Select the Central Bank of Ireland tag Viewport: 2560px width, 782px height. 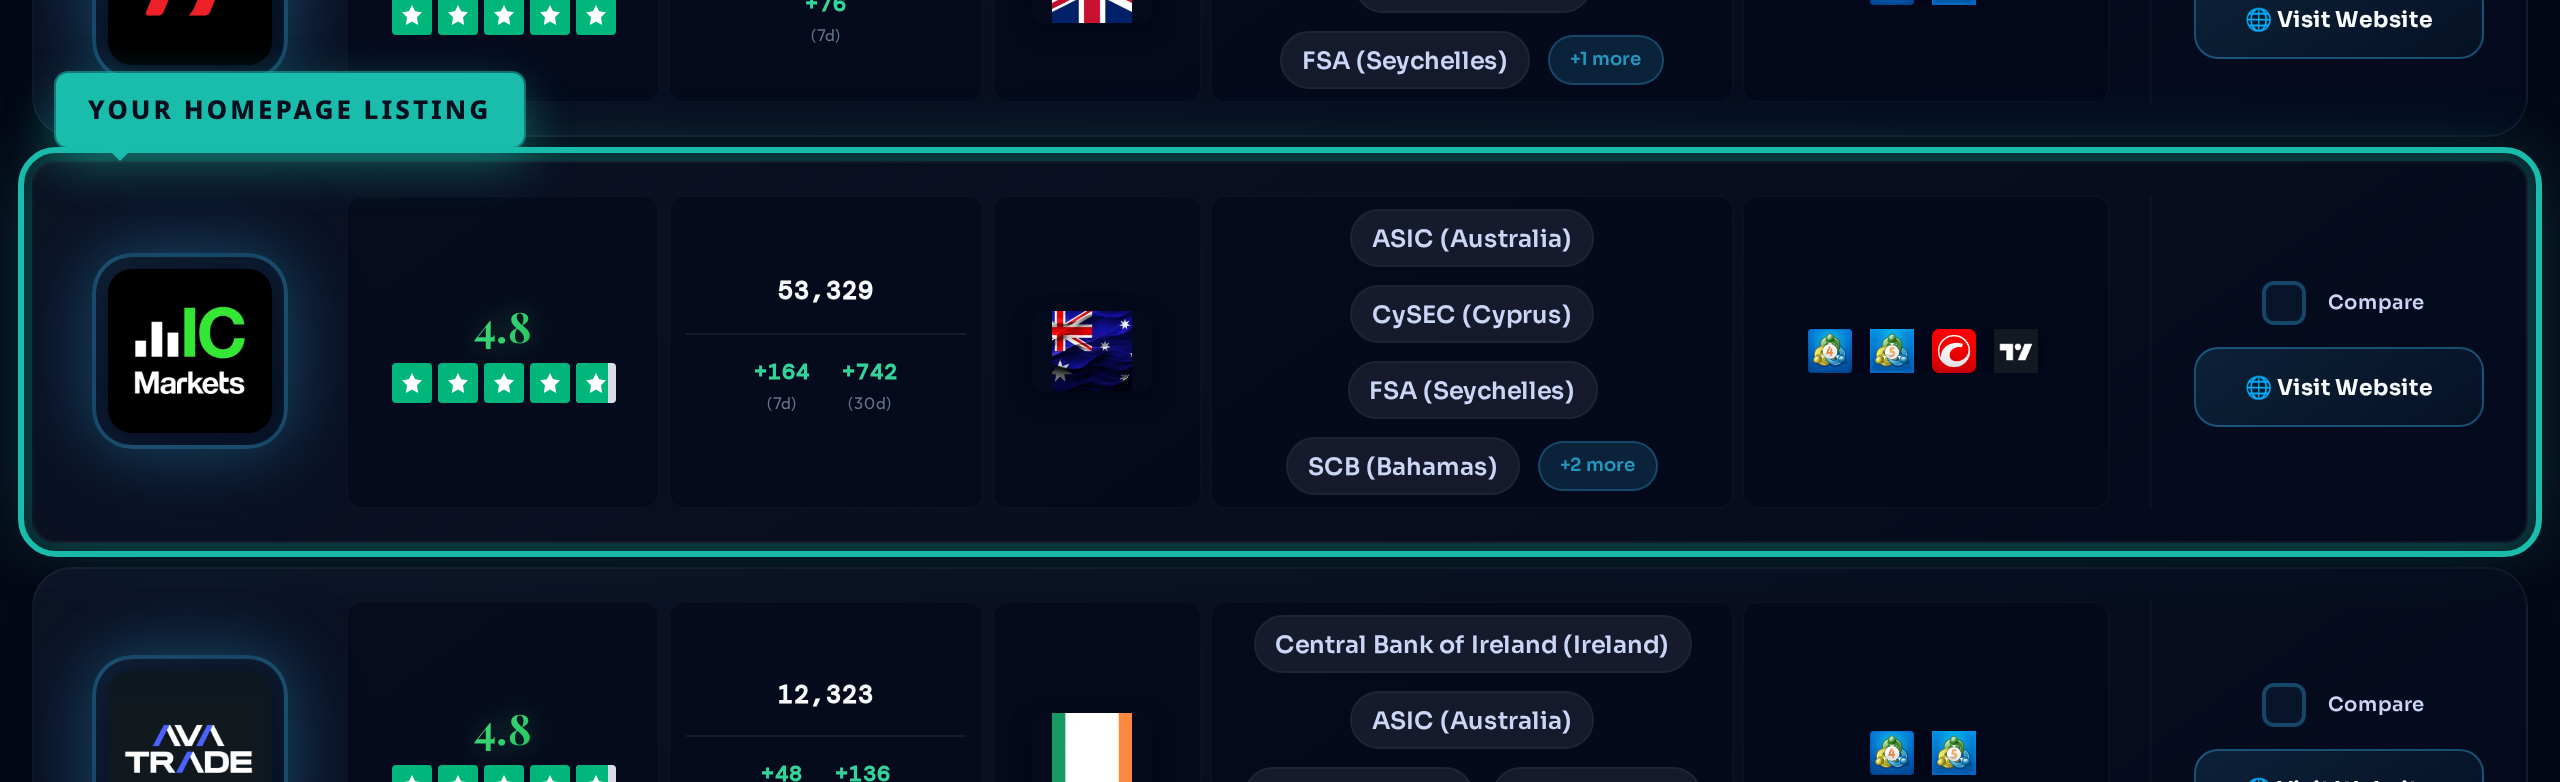click(1471, 644)
